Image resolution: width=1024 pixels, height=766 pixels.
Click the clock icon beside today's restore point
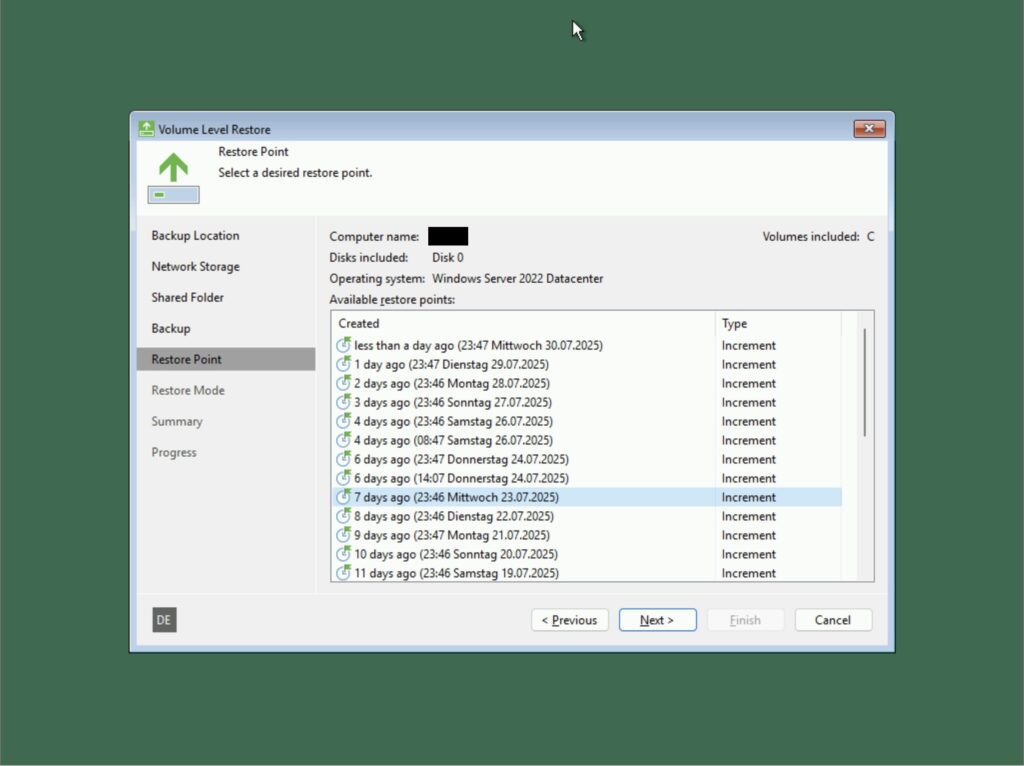(343, 345)
